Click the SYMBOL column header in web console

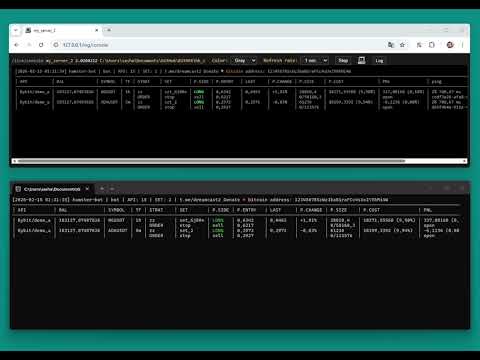click(x=108, y=81)
